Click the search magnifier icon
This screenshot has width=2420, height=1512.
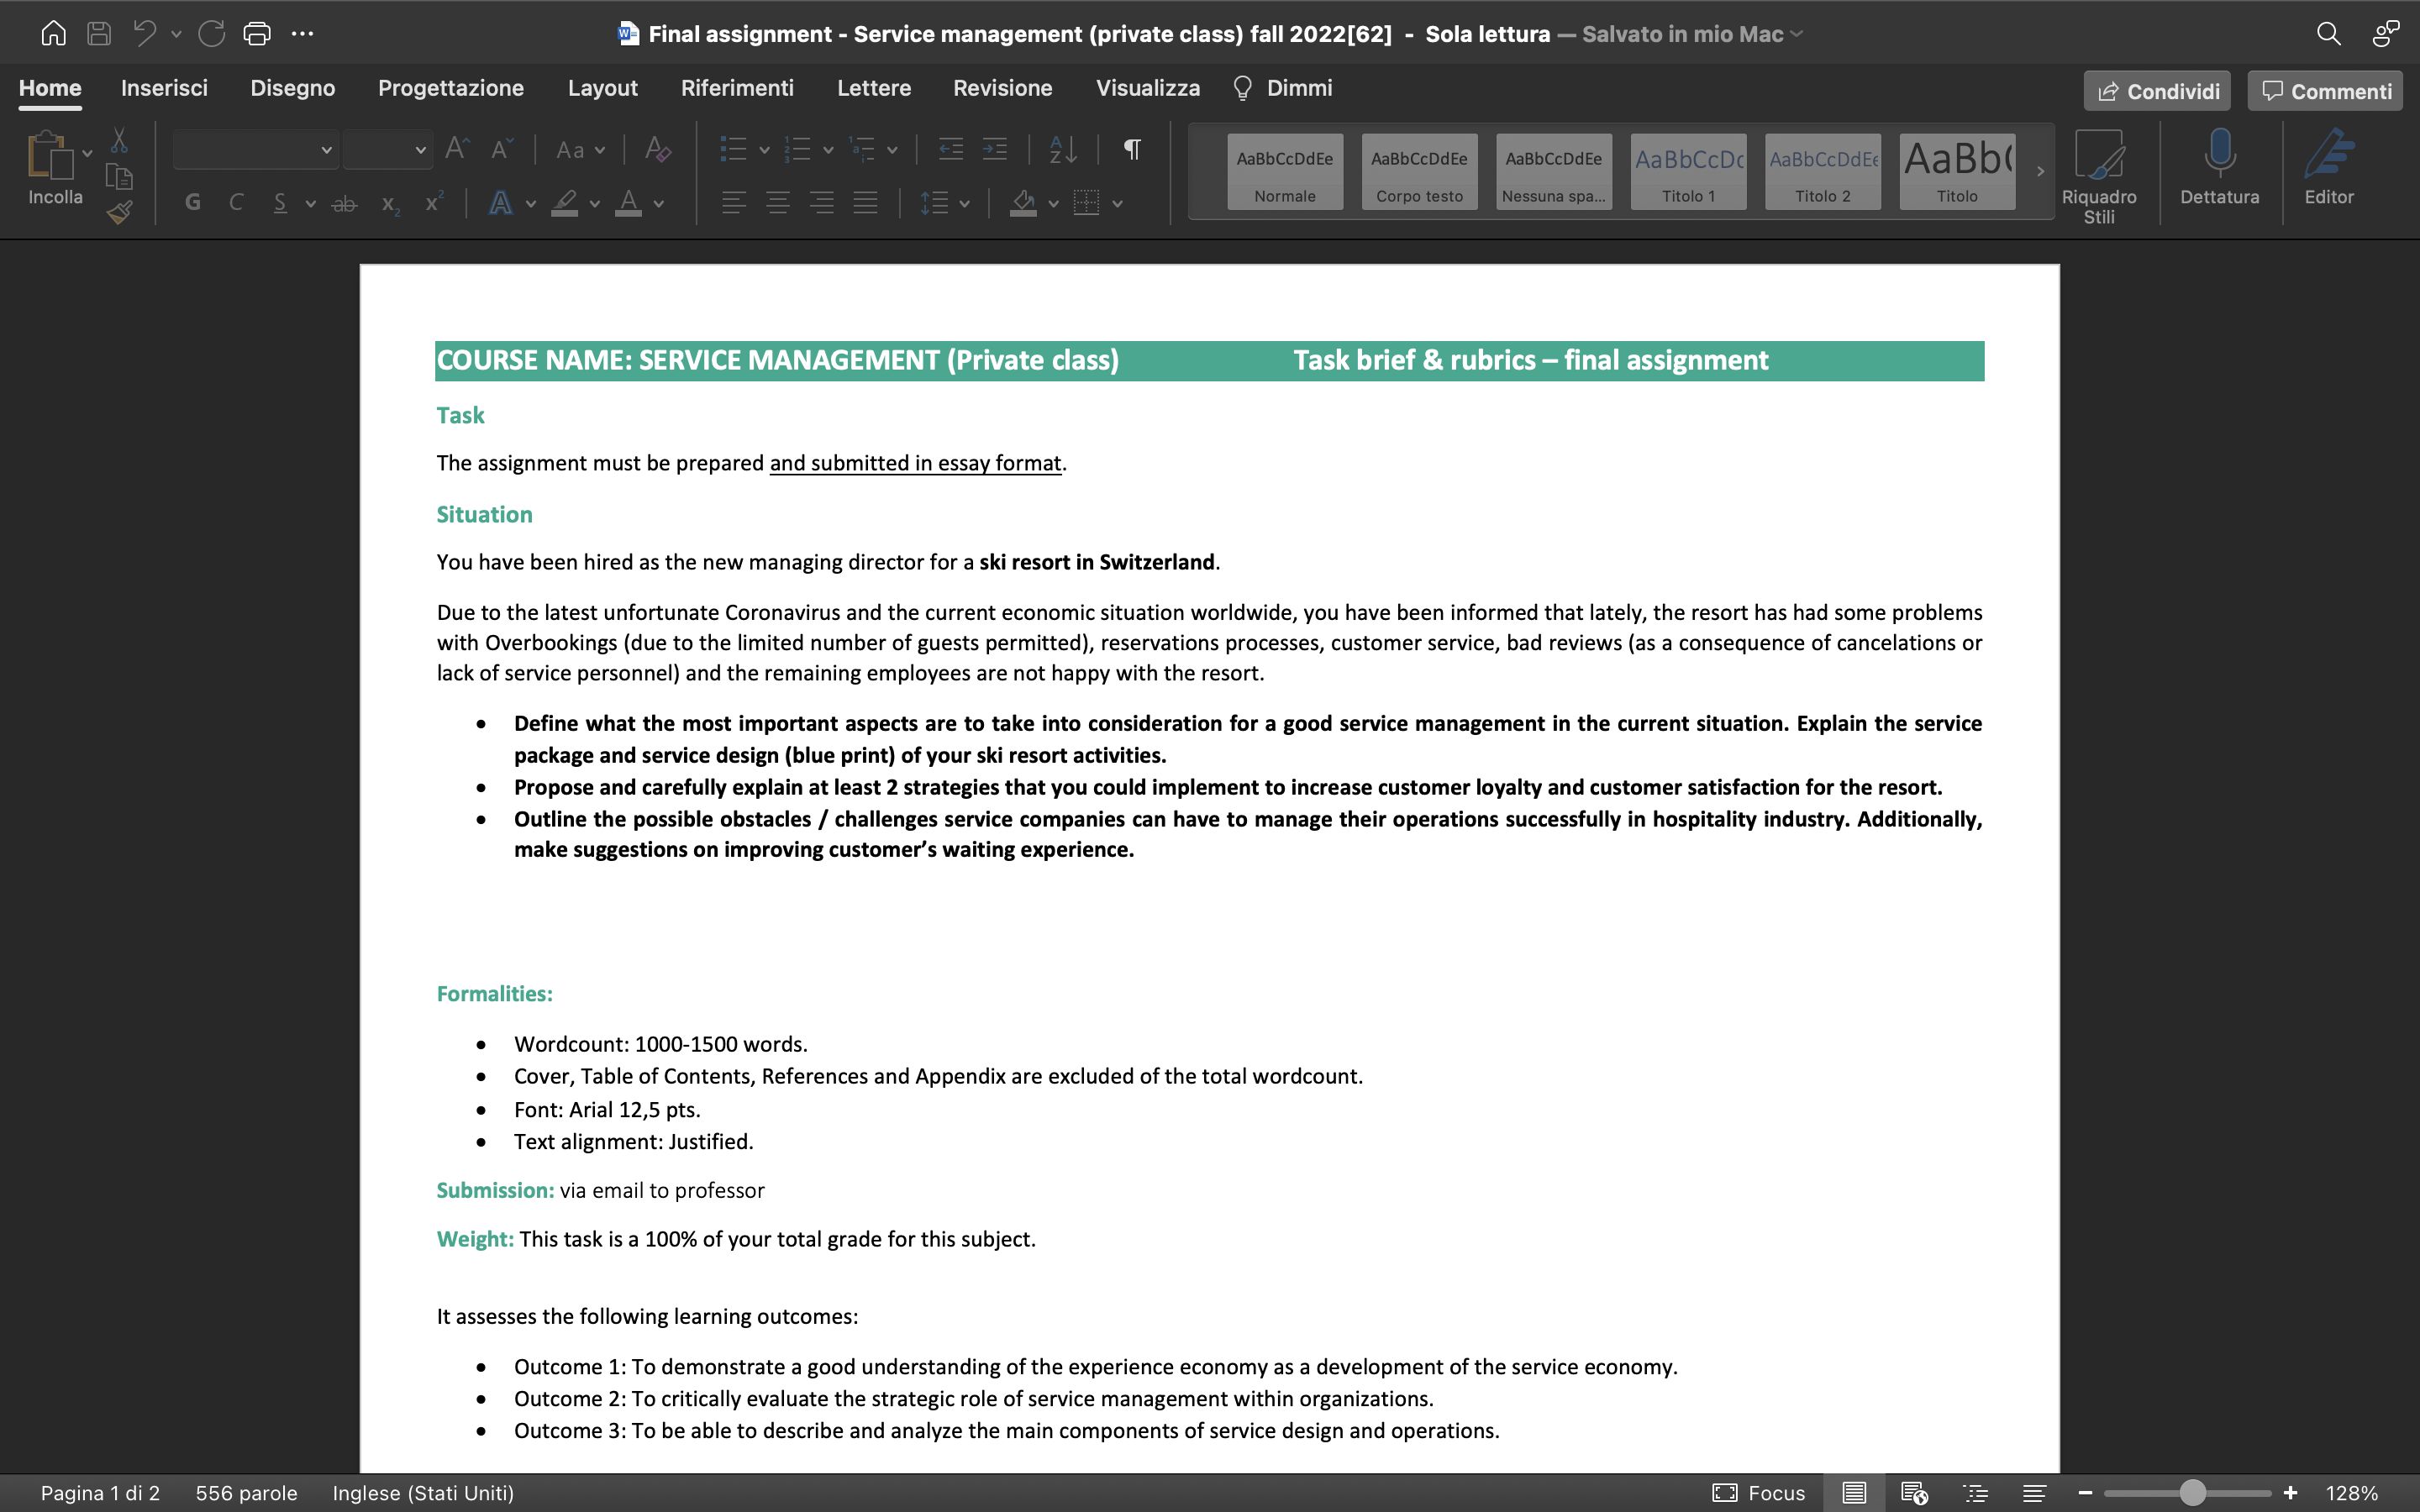pyautogui.click(x=2328, y=34)
